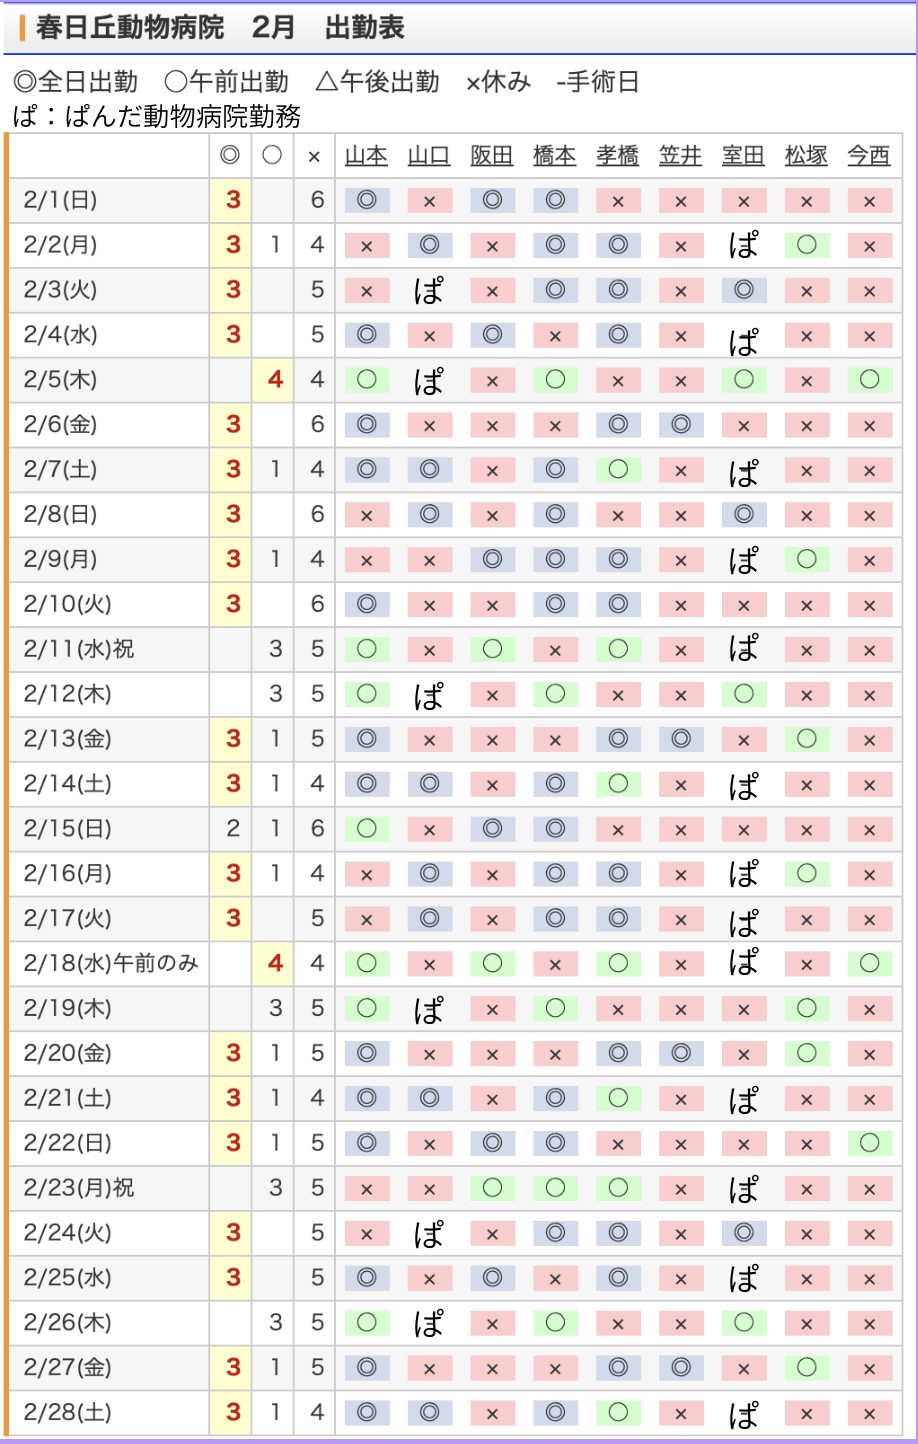Select 笠井's ◎ mark on 2/6(金)
This screenshot has height=1444, width=918.
click(680, 425)
